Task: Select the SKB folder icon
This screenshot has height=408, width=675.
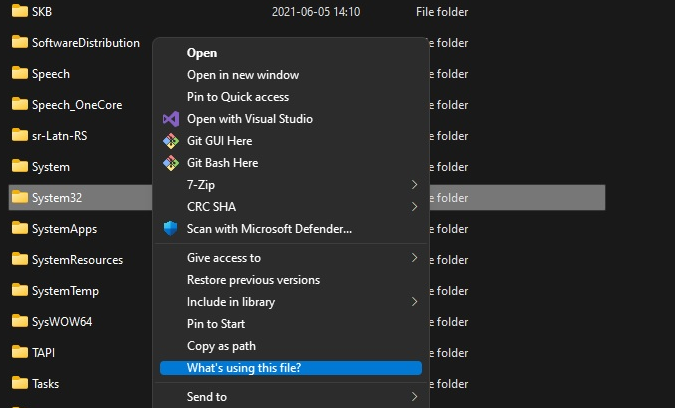Action: coord(20,11)
